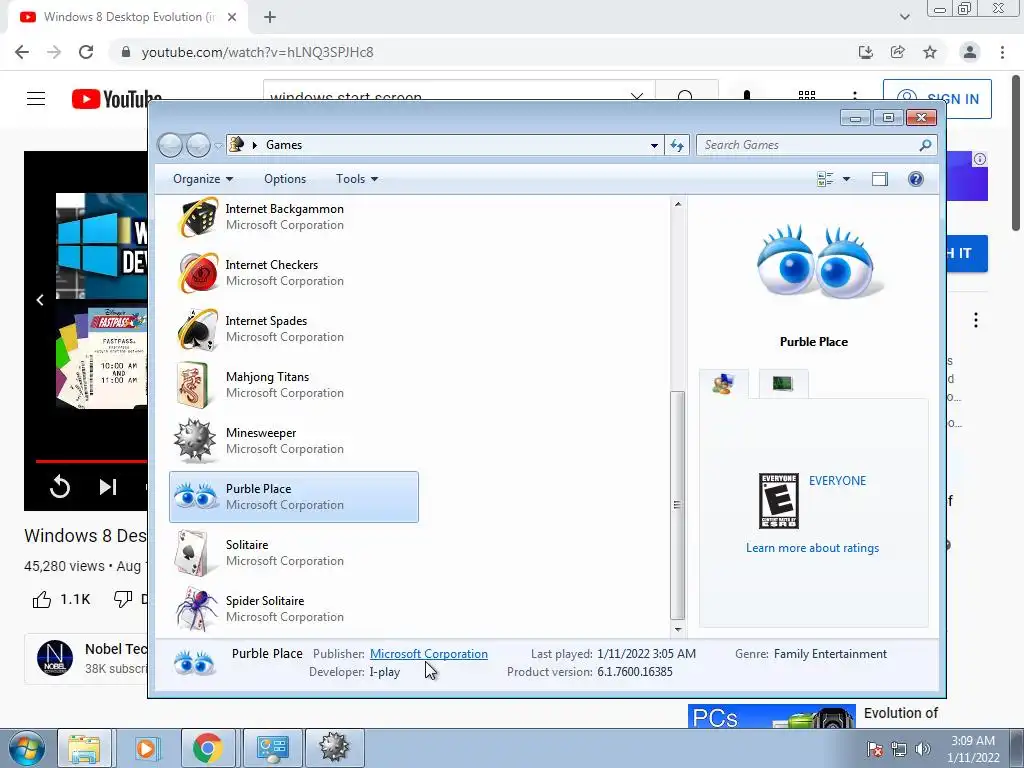Viewport: 1024px width, 768px height.
Task: Replay the YouTube video
Action: coord(59,487)
